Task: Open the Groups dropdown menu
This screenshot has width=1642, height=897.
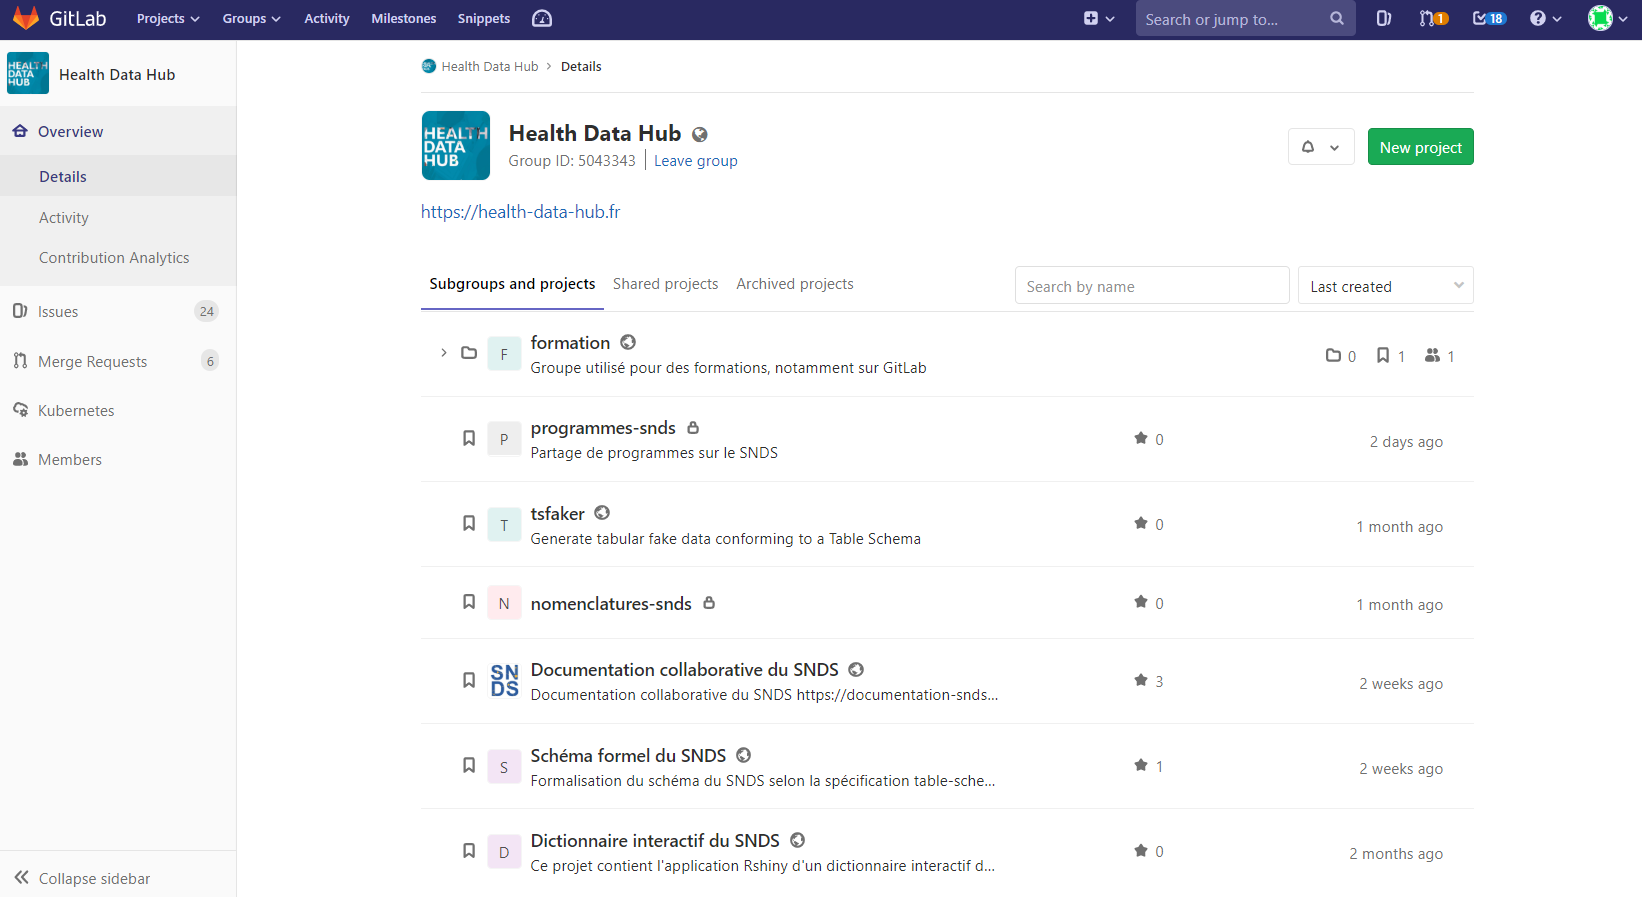Action: tap(251, 19)
